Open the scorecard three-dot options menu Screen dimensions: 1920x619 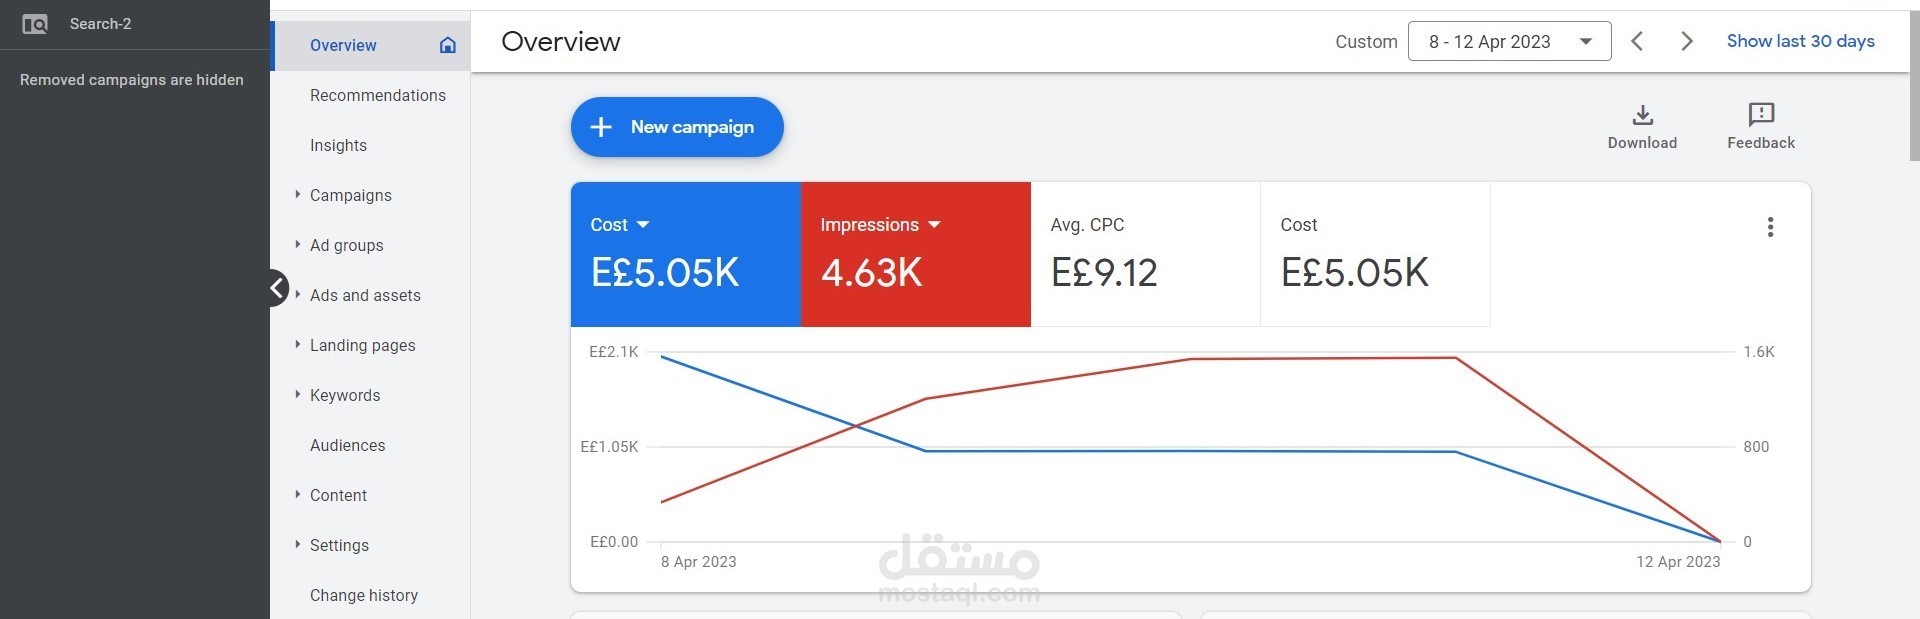[x=1770, y=227]
